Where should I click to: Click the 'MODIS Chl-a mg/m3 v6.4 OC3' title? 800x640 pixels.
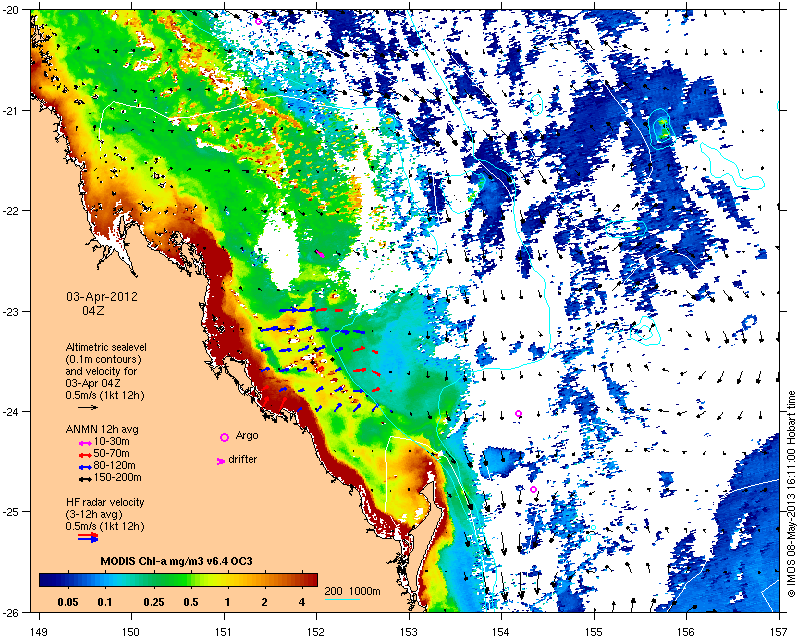(177, 561)
